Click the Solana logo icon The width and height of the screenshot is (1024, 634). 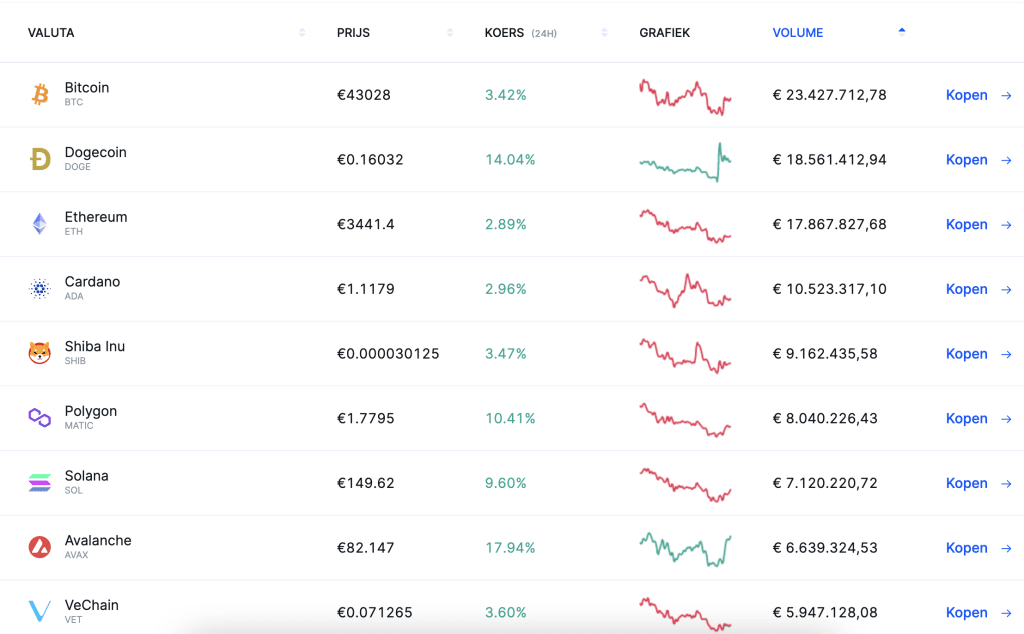(x=40, y=483)
